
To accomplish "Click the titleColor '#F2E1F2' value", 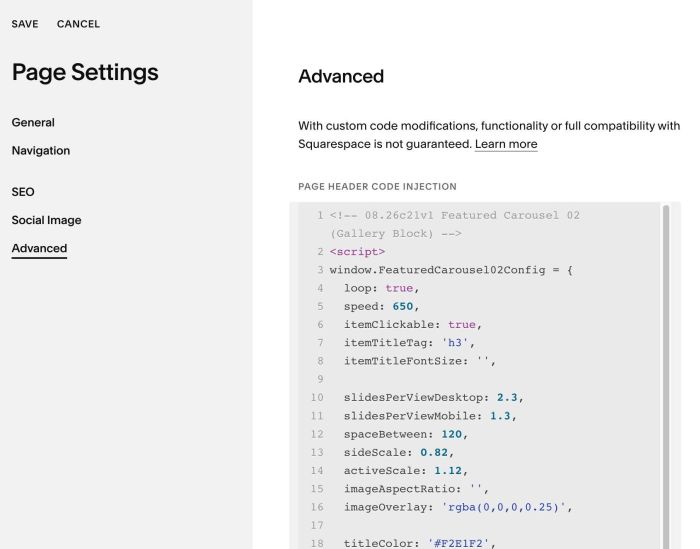I will [458, 543].
